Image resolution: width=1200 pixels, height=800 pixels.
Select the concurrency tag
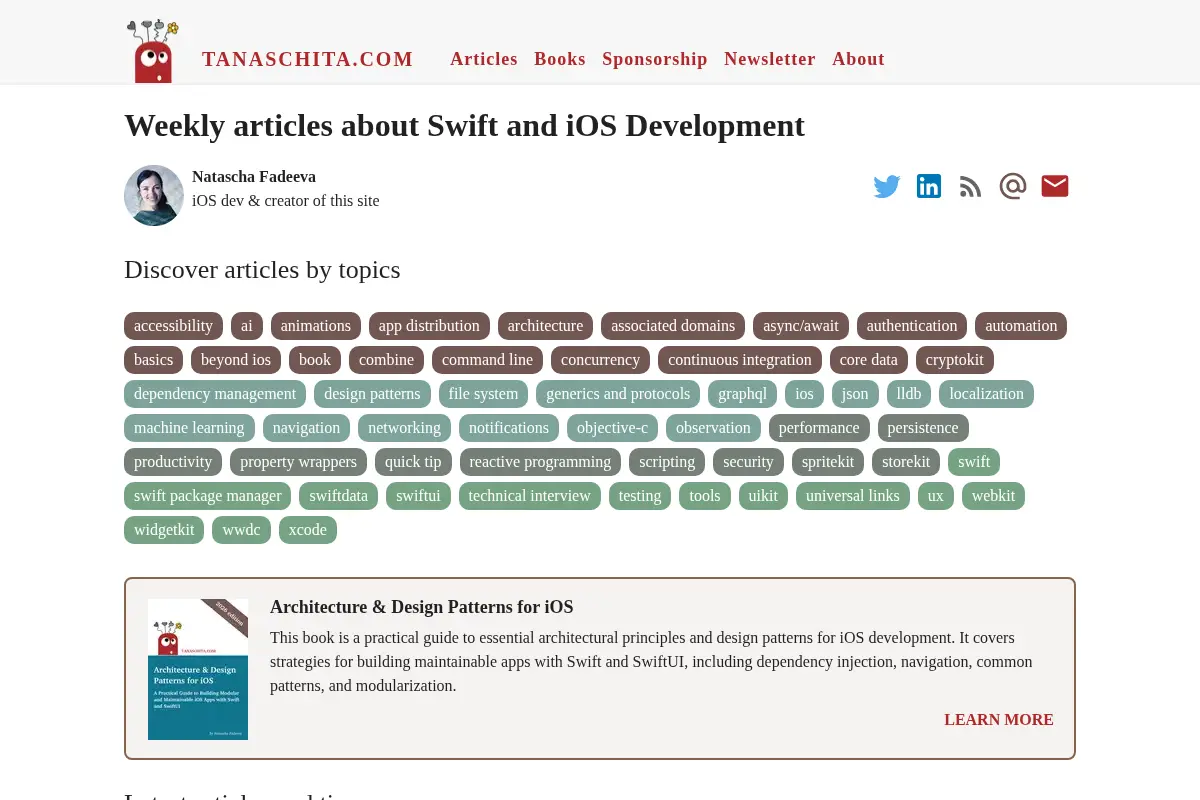[x=600, y=360]
